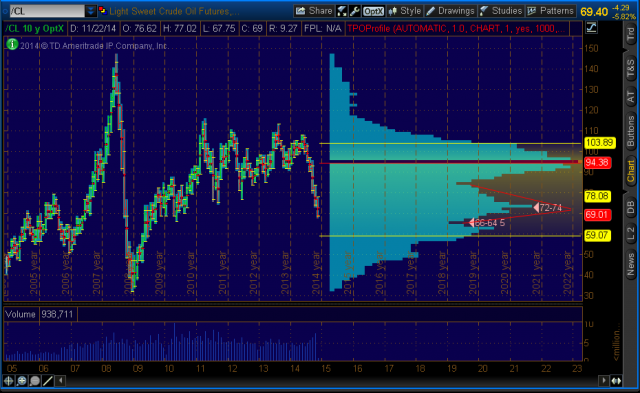
Task: Click the 69.01 red price label
Action: (x=597, y=215)
